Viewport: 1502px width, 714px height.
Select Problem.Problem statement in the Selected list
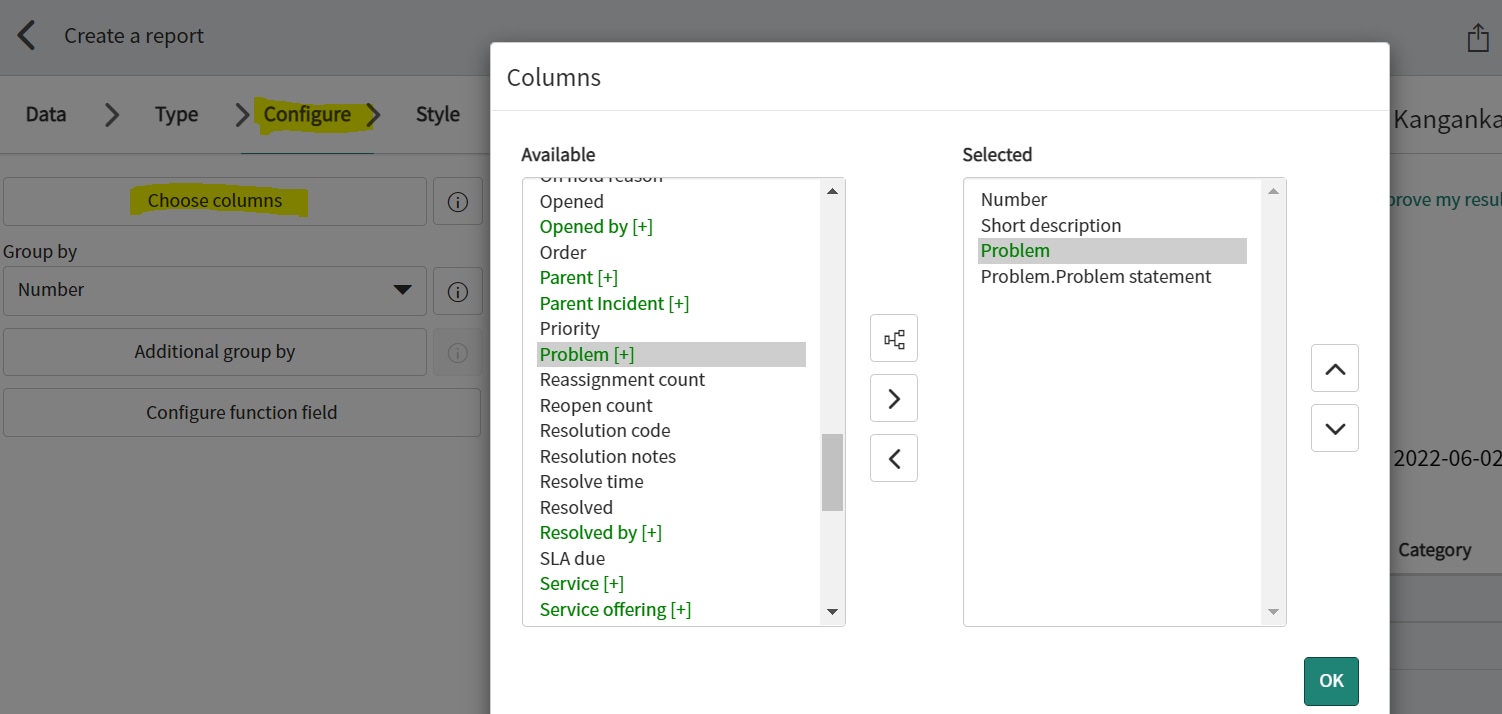(1096, 276)
